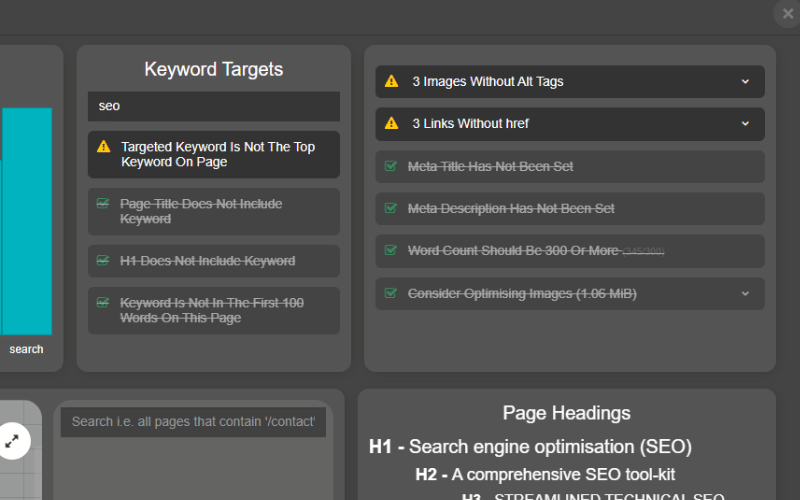Screen dimensions: 800x500
Task: Toggle the Page Title Does Not Include Keyword check
Action: coord(103,204)
